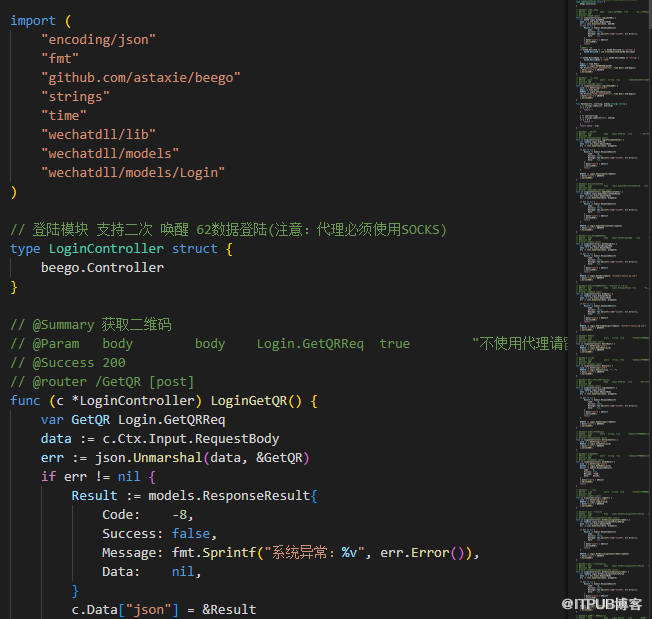This screenshot has height=619, width=652.
Task: Click fmt.Sprintf in the Message field
Action: click(214, 553)
